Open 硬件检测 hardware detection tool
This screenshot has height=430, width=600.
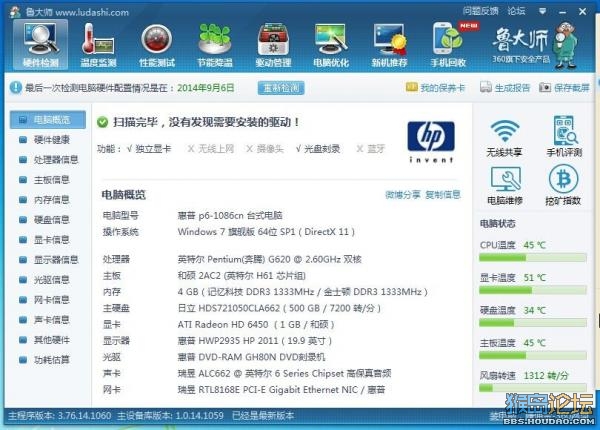pos(41,44)
